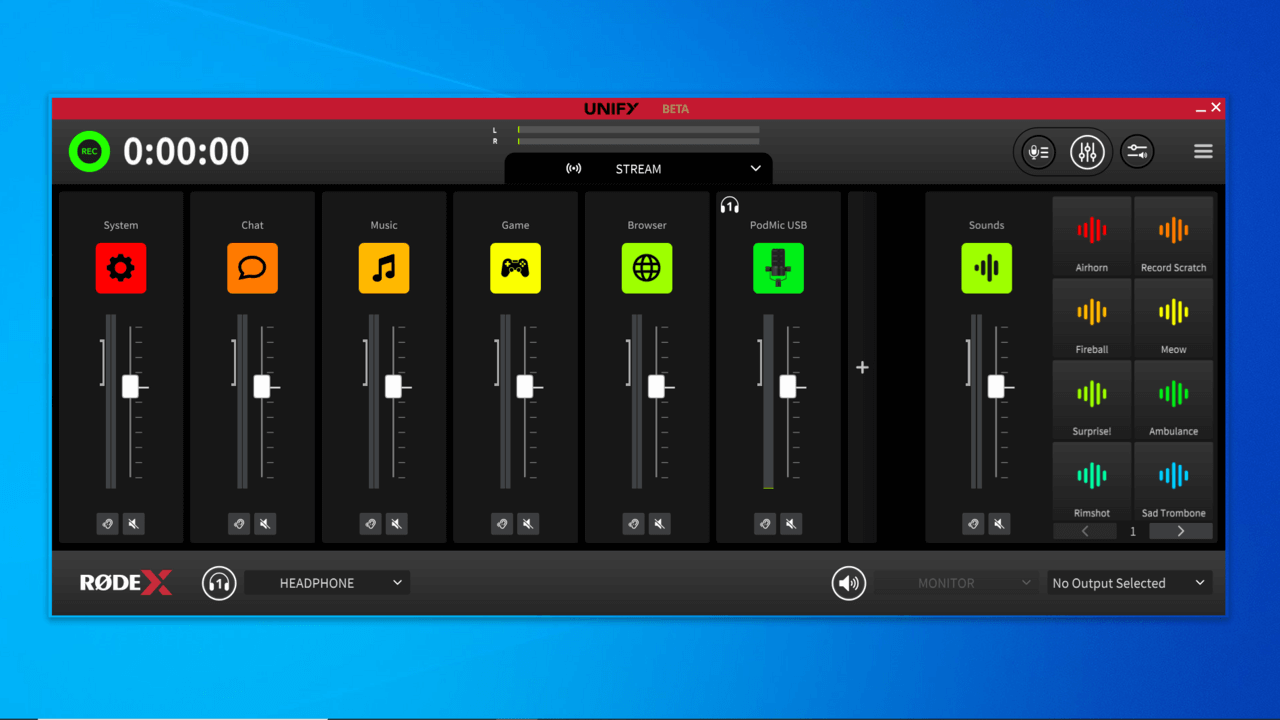Click the System channel volume fader

[131, 387]
